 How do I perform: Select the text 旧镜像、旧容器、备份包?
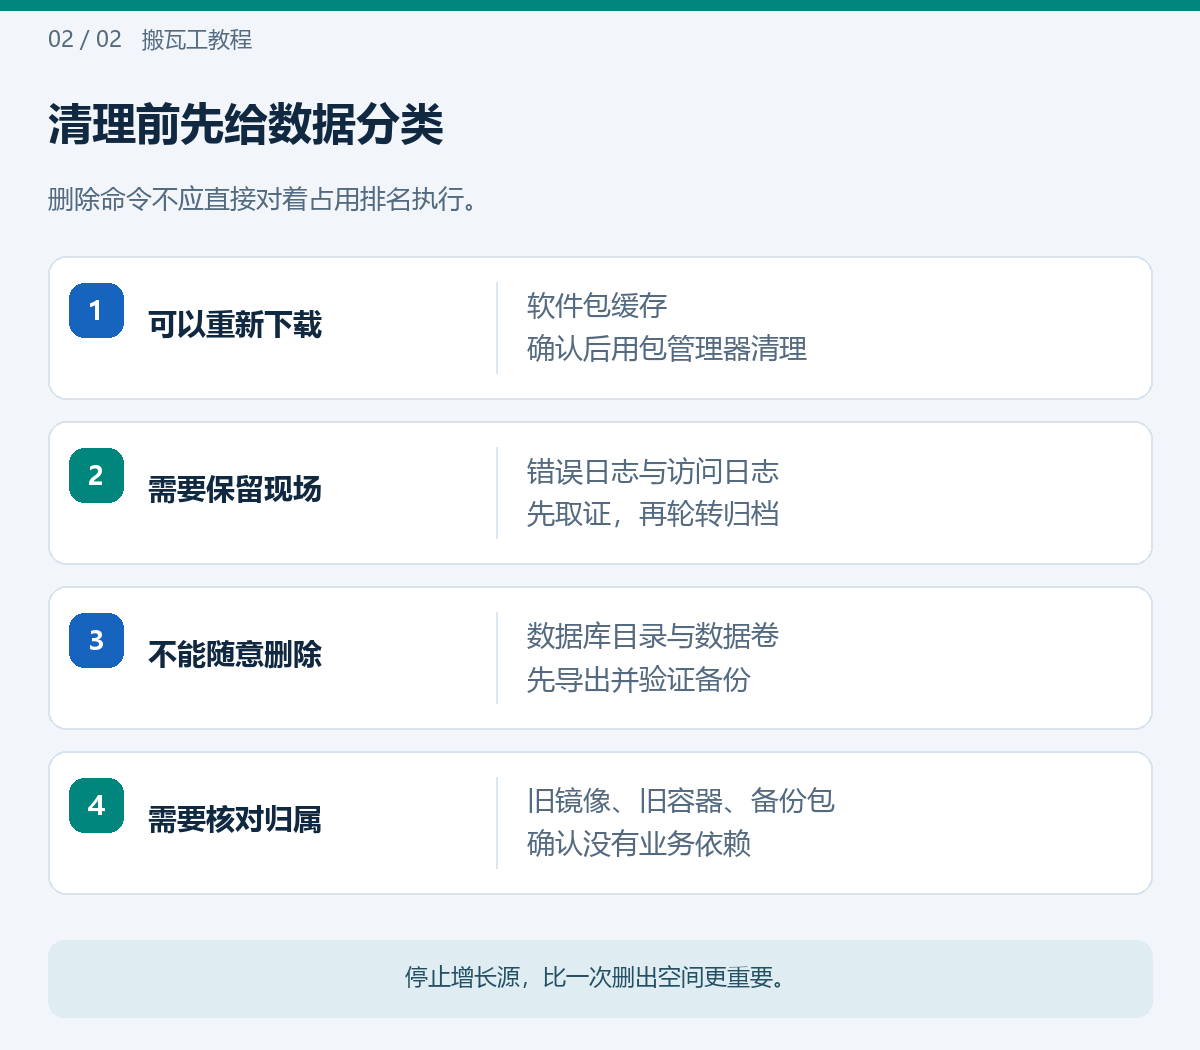click(x=681, y=801)
